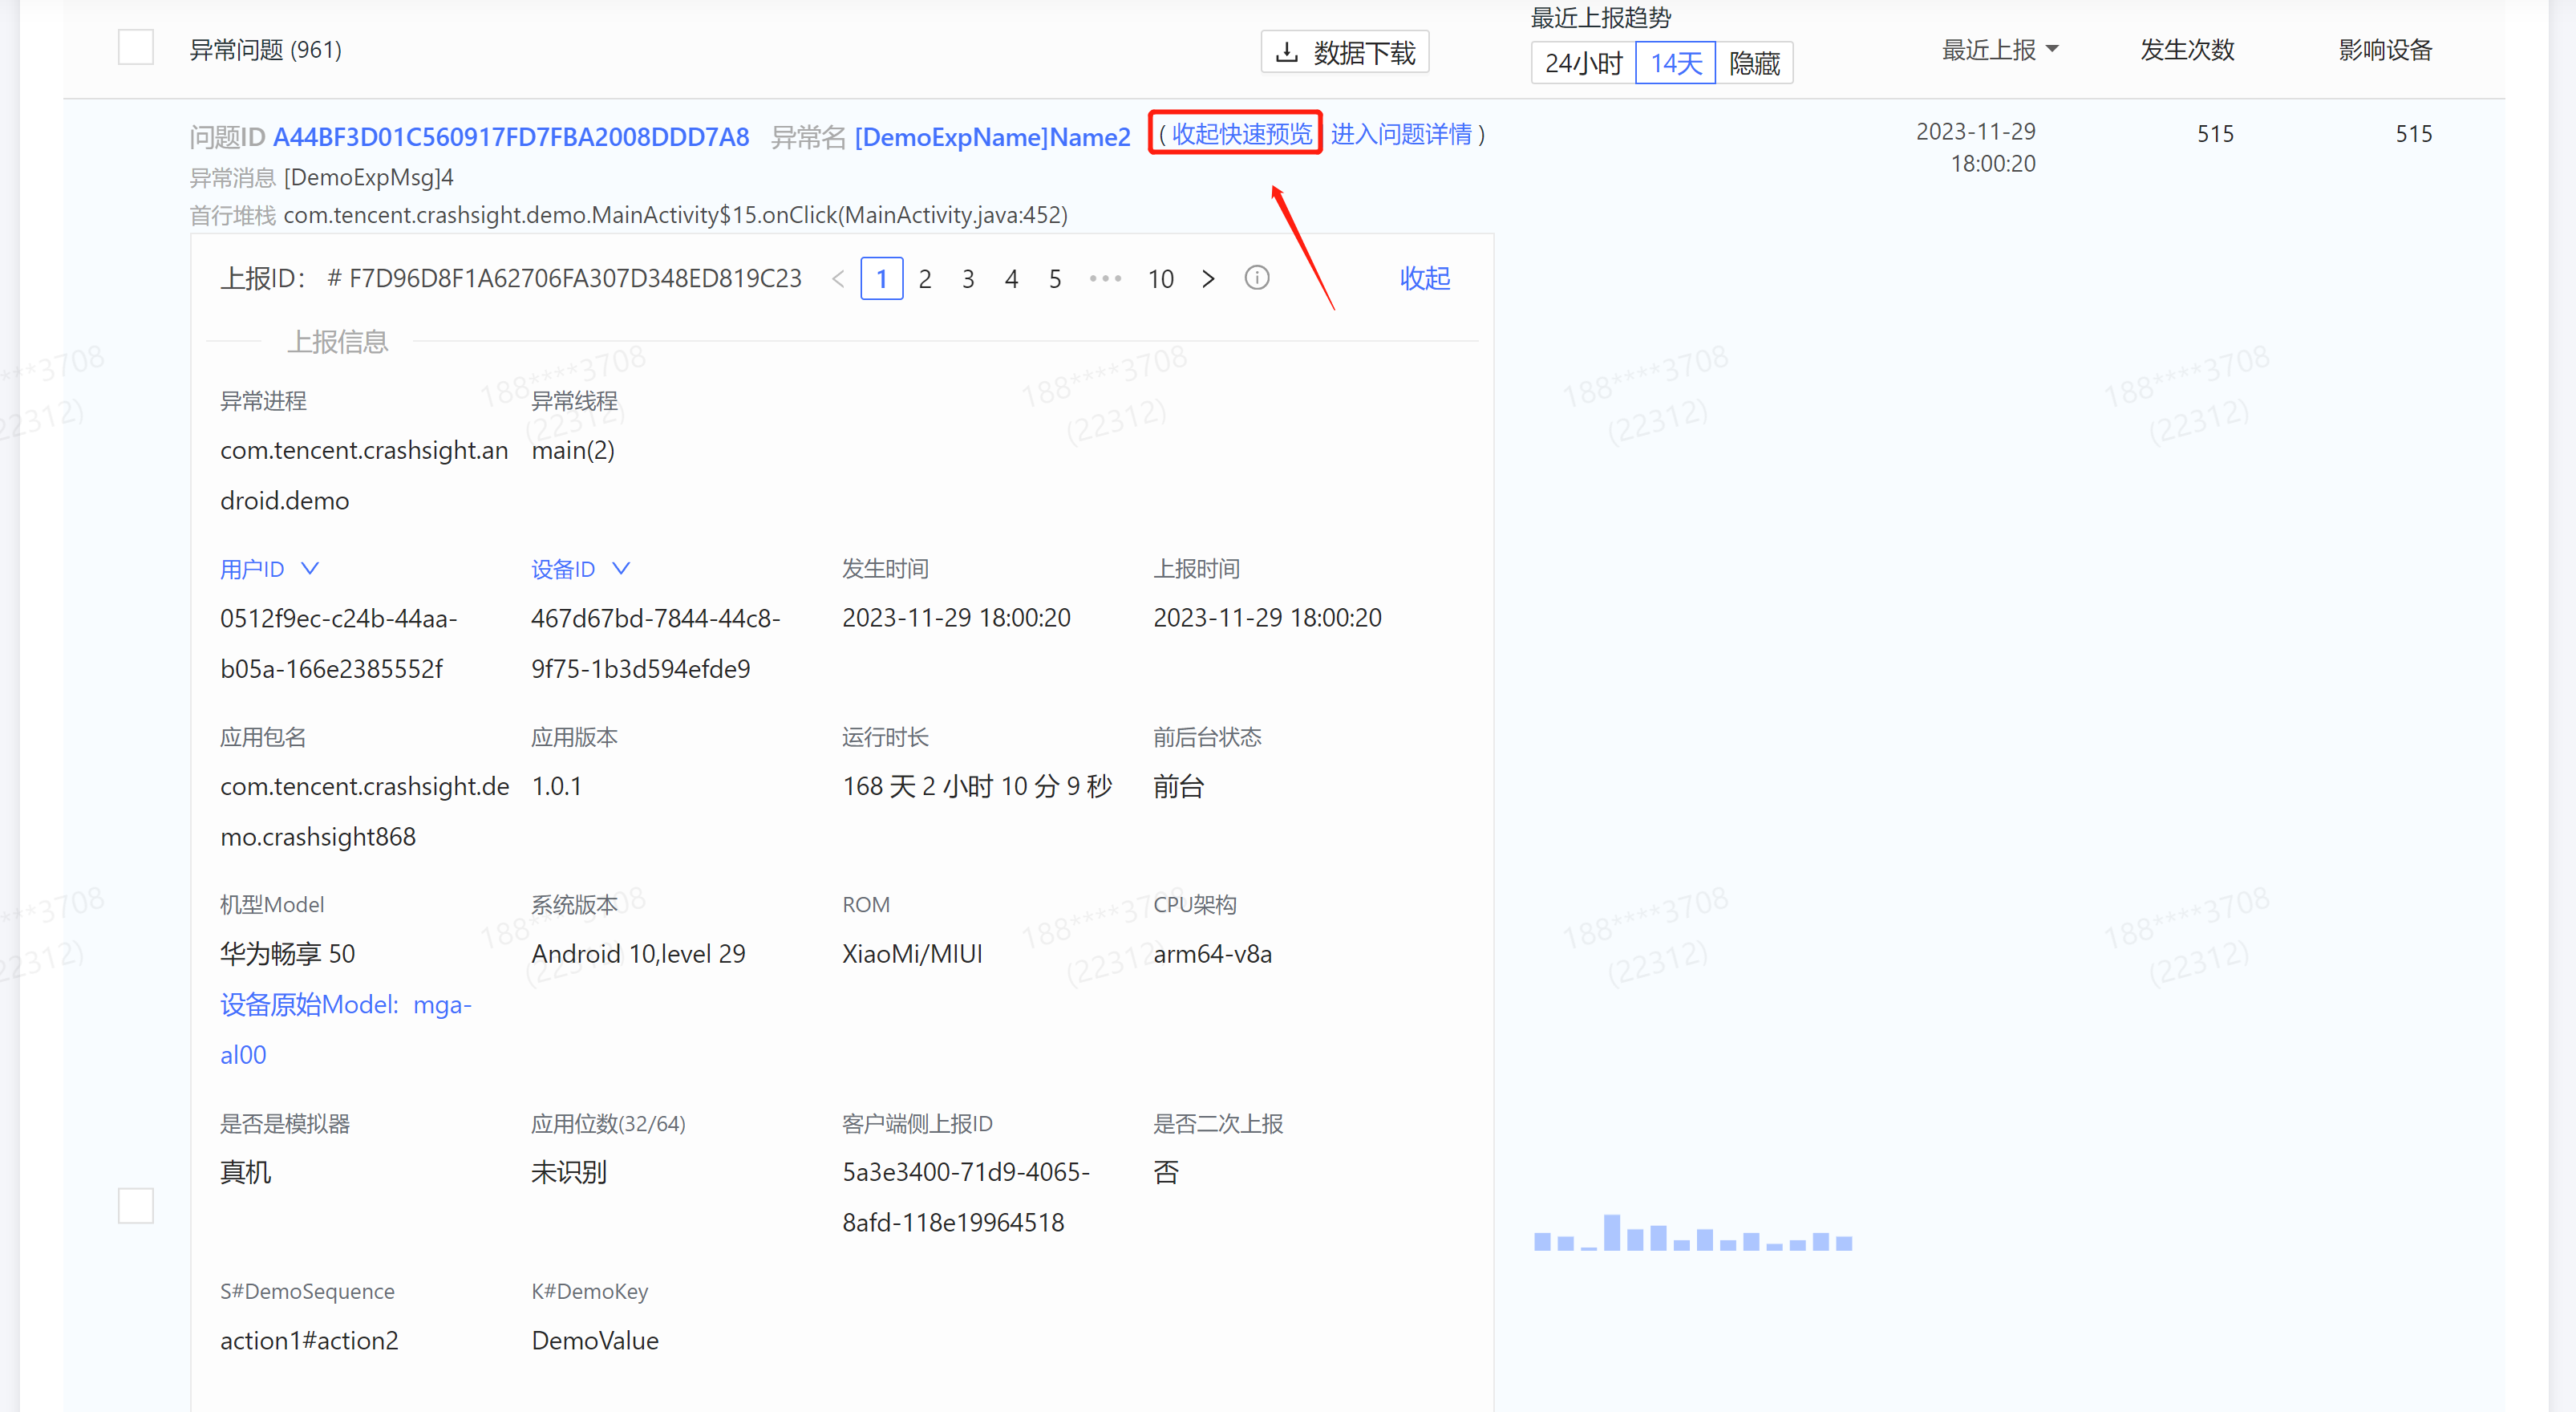Open the 最近上报 sort dropdown
2576x1412 pixels.
(2000, 50)
